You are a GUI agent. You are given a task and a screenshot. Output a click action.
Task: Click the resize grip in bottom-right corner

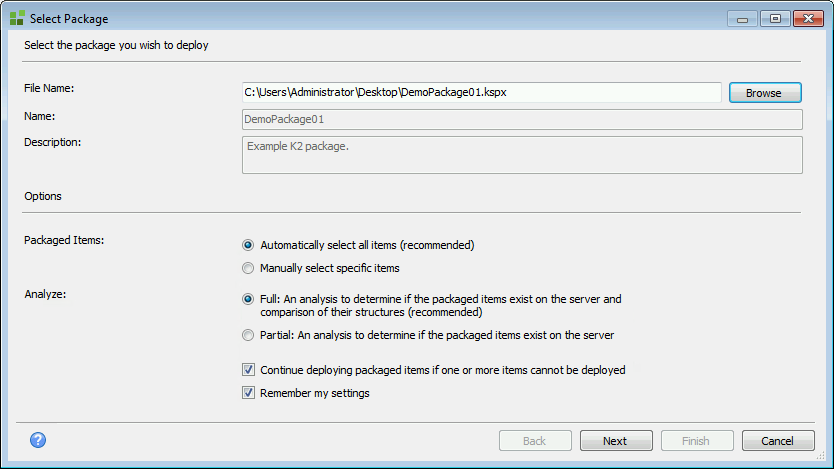point(821,456)
